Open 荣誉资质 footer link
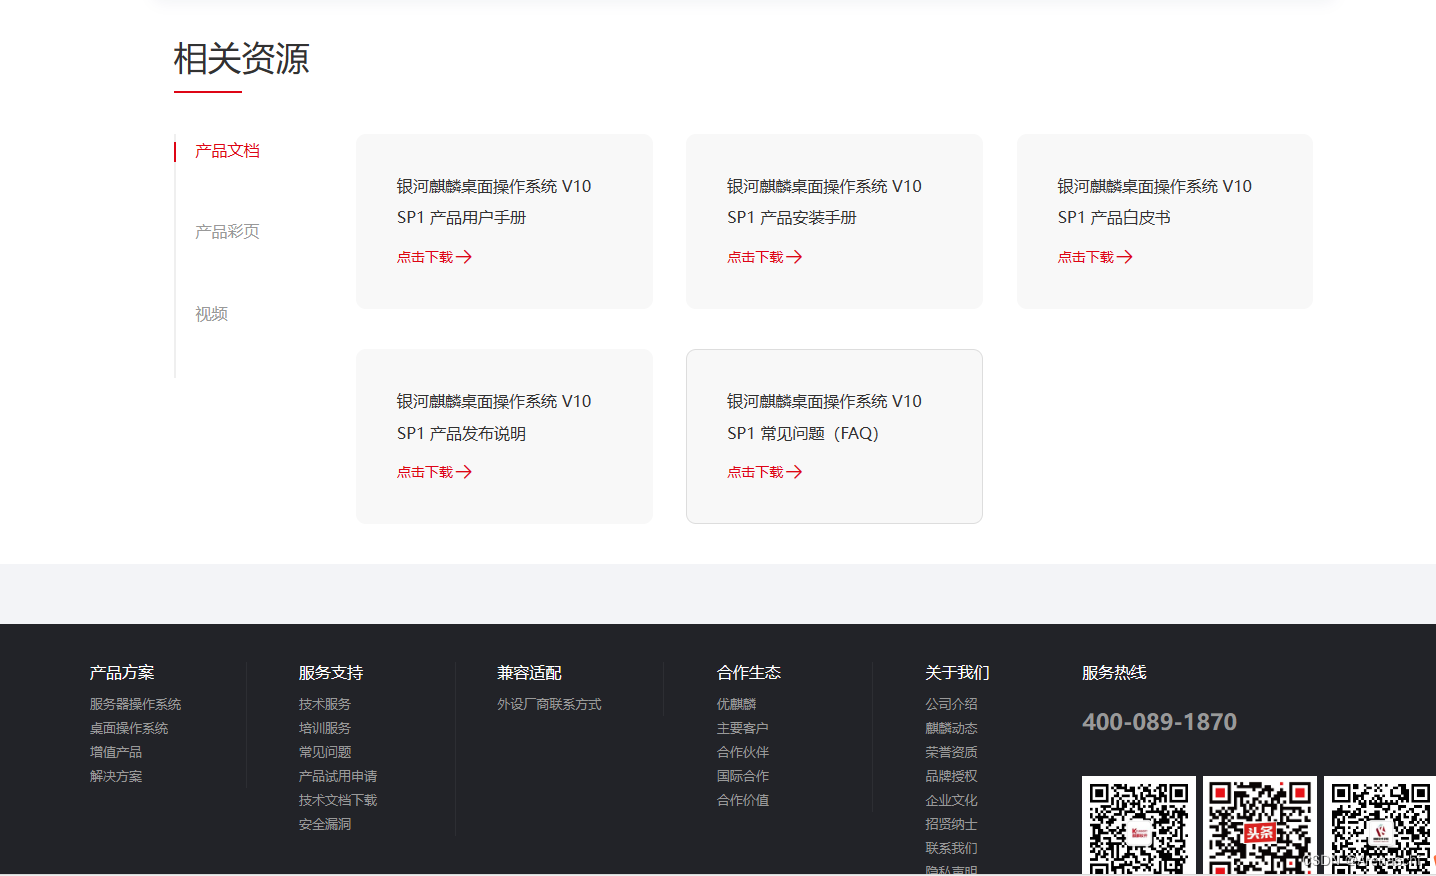 (x=952, y=752)
